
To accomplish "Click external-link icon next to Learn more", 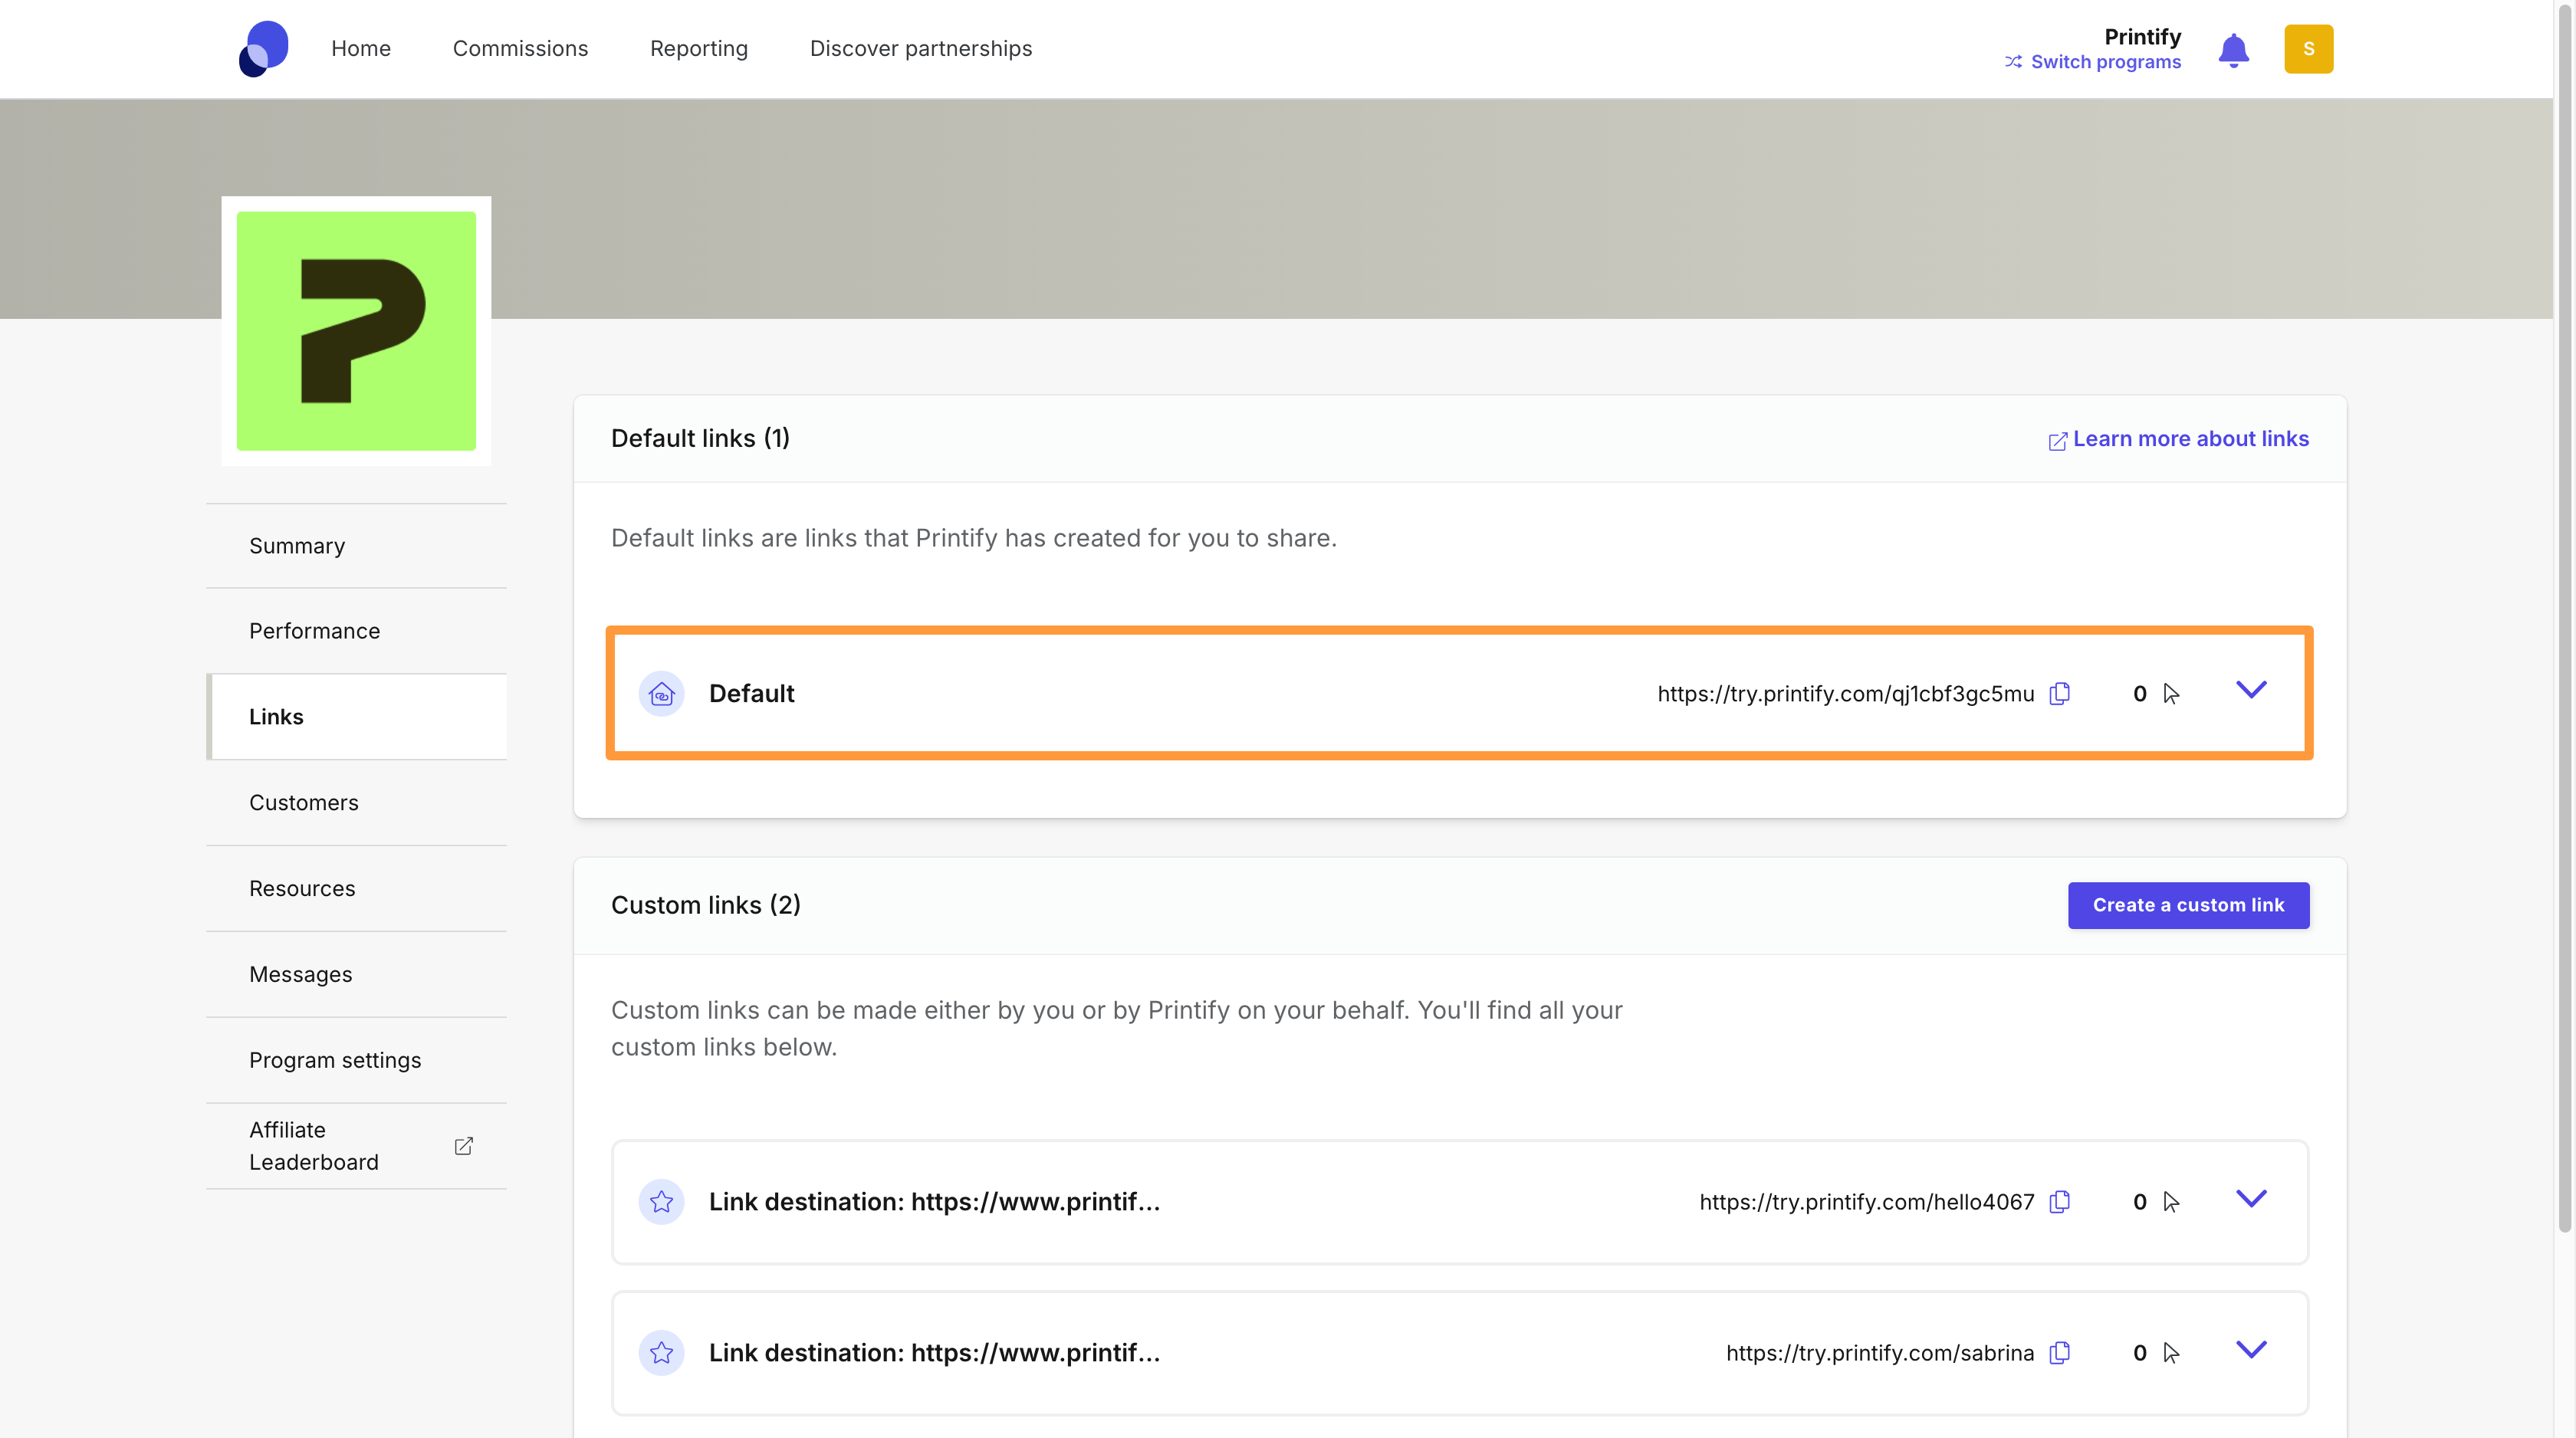I will pyautogui.click(x=2057, y=441).
